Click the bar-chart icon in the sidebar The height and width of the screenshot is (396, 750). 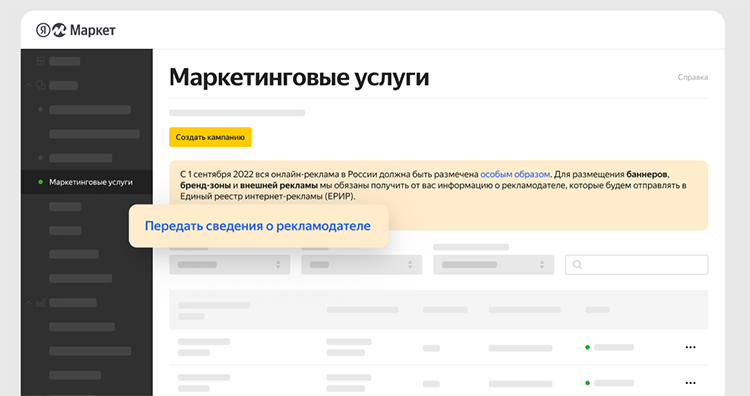[41, 303]
